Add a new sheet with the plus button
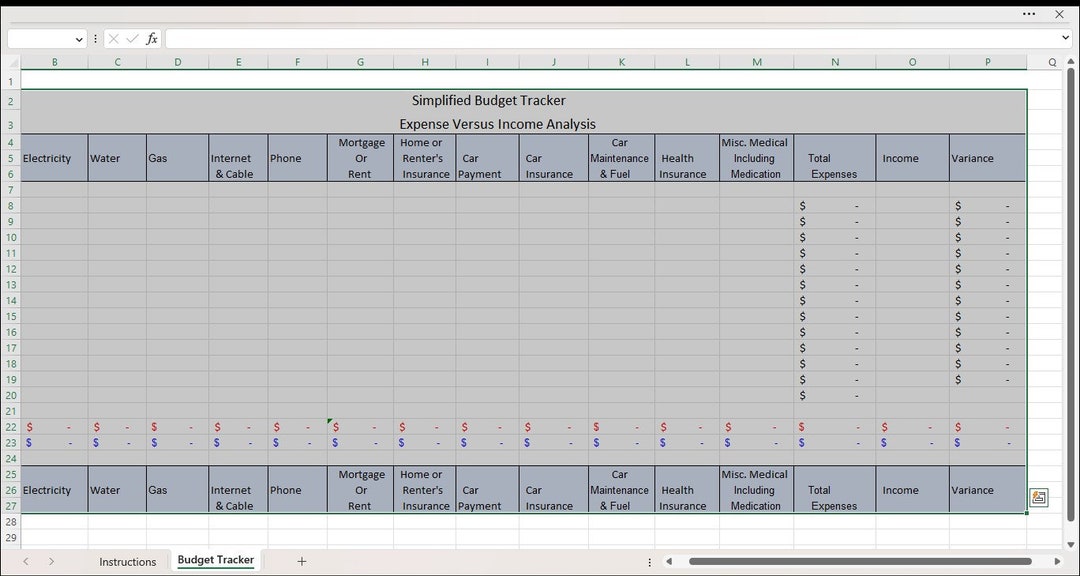The height and width of the screenshot is (576, 1080). coord(301,561)
